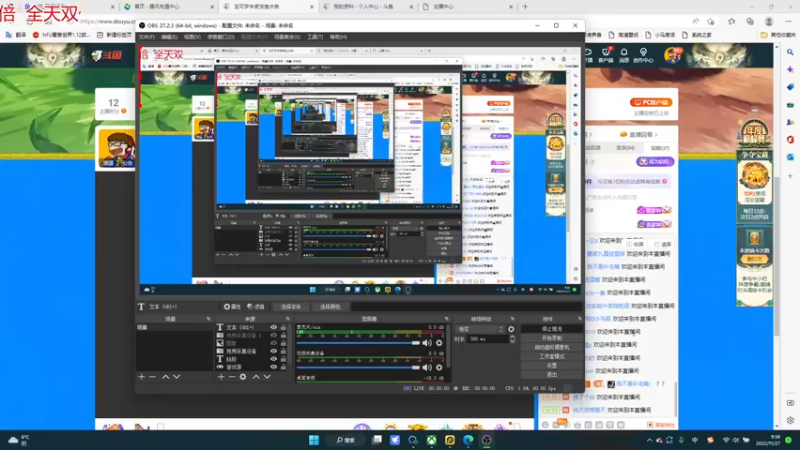This screenshot has width=800, height=450.
Task: Open OBS 帮助(H) menu
Action: click(x=338, y=37)
